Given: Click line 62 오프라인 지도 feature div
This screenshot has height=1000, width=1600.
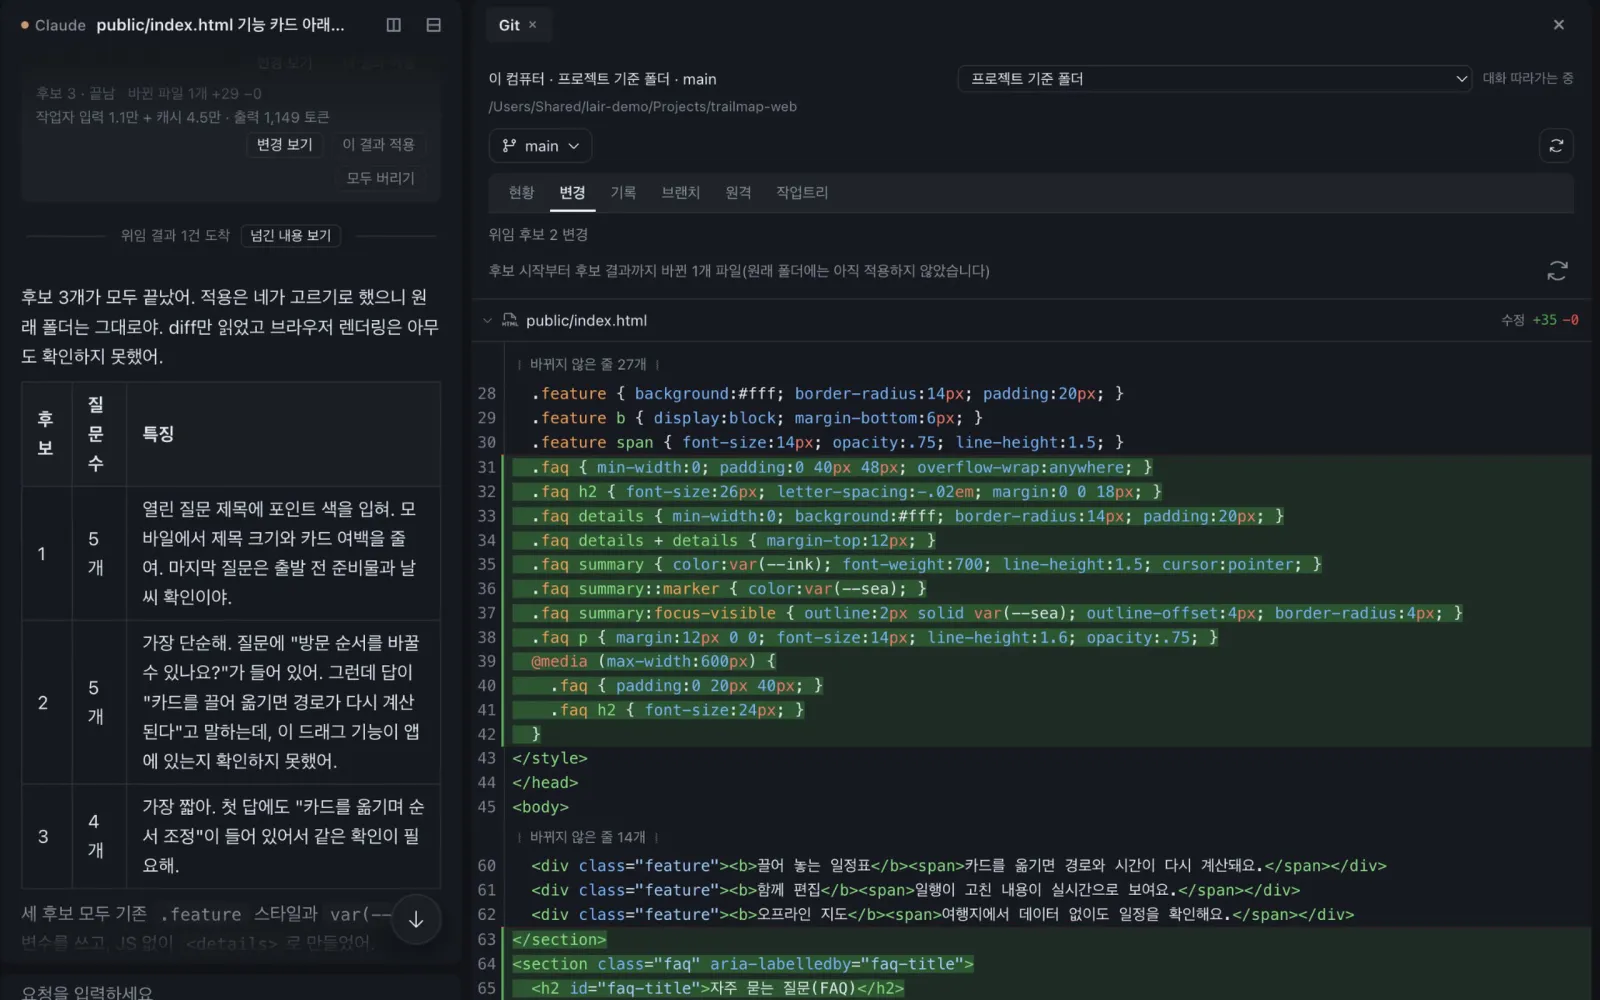Looking at the screenshot, I should (942, 914).
